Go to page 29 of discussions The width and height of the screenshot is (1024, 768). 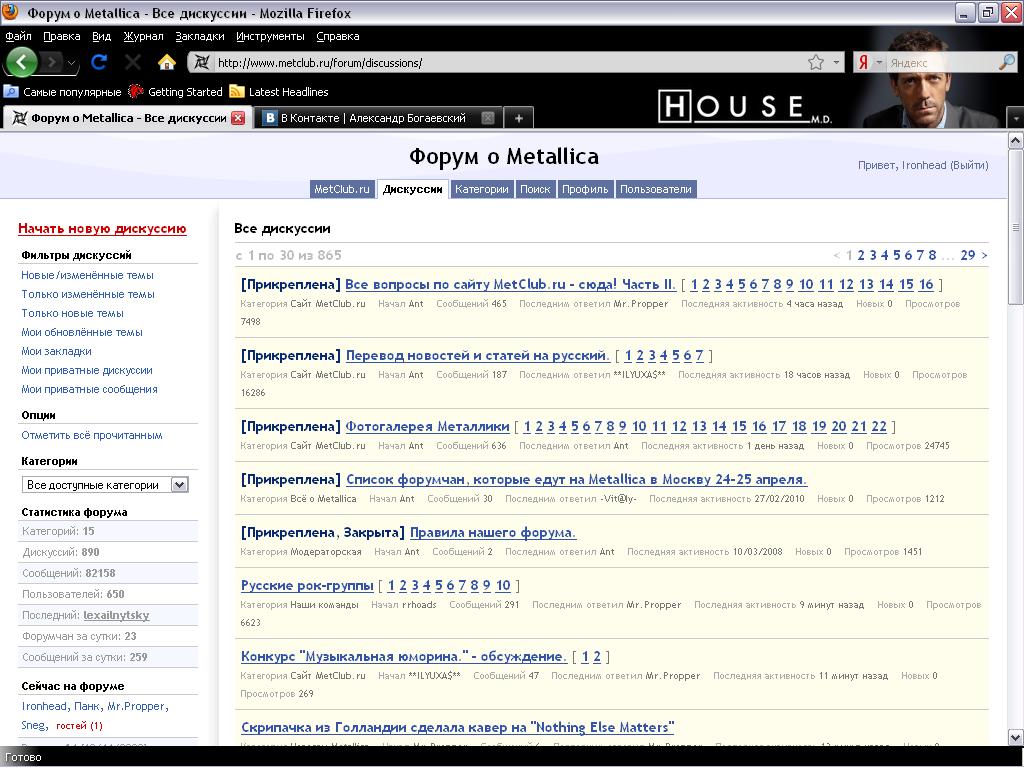(x=967, y=255)
